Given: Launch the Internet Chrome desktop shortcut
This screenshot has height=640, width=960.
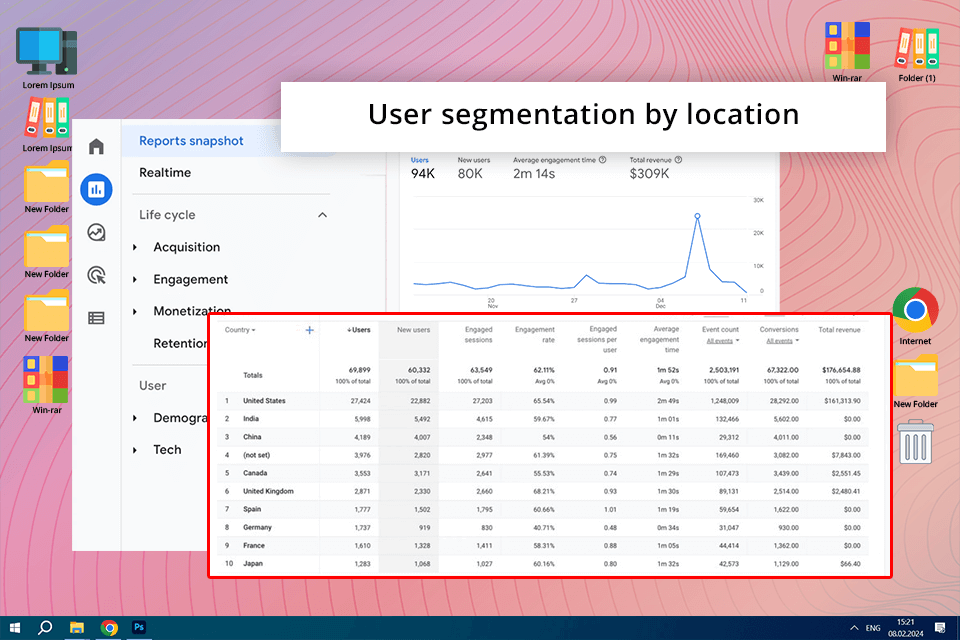Looking at the screenshot, I should 915,310.
